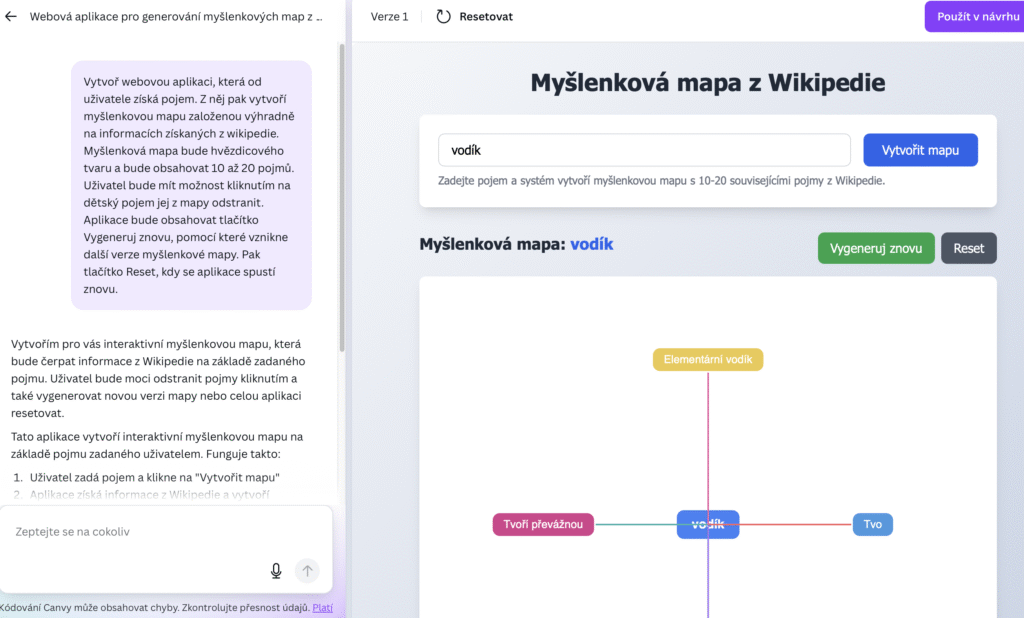
Task: Click the Resetovat circular arrow icon
Action: (443, 16)
